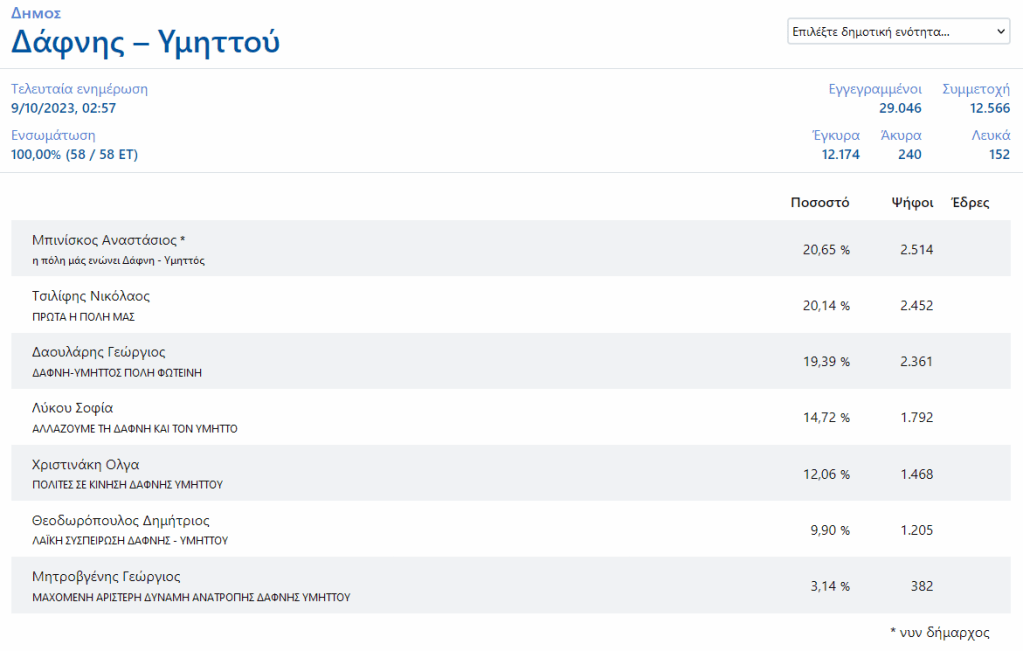
Task: Click the 'Δήμος' breadcrumb link
Action: pyautogui.click(x=35, y=14)
